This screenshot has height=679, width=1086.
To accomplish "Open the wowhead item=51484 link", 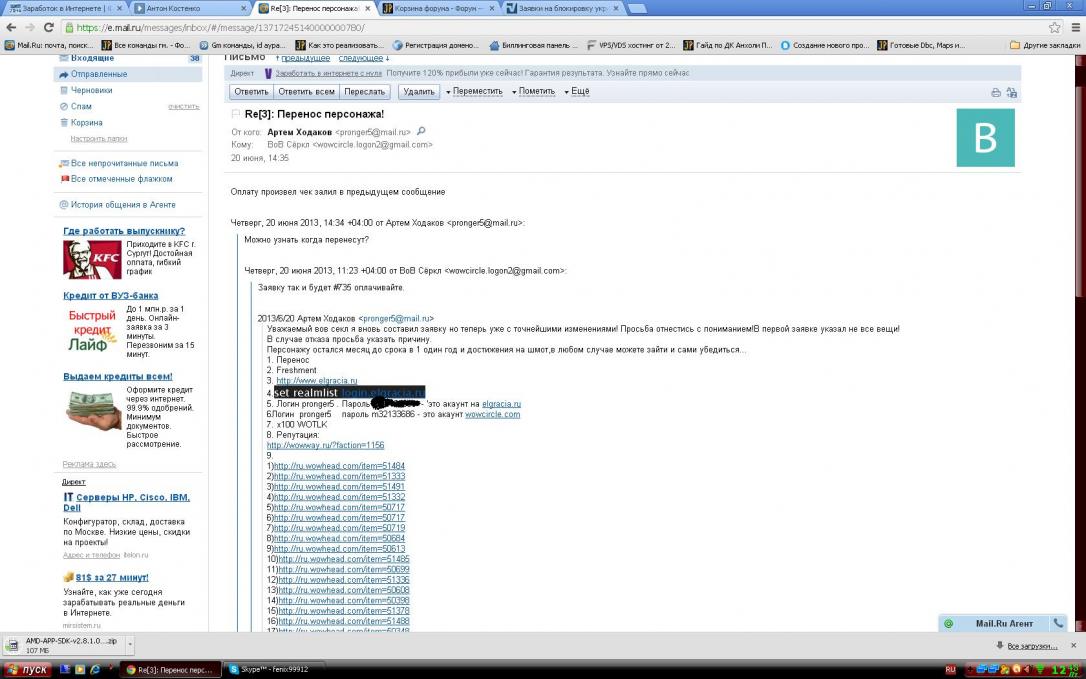I will [339, 466].
